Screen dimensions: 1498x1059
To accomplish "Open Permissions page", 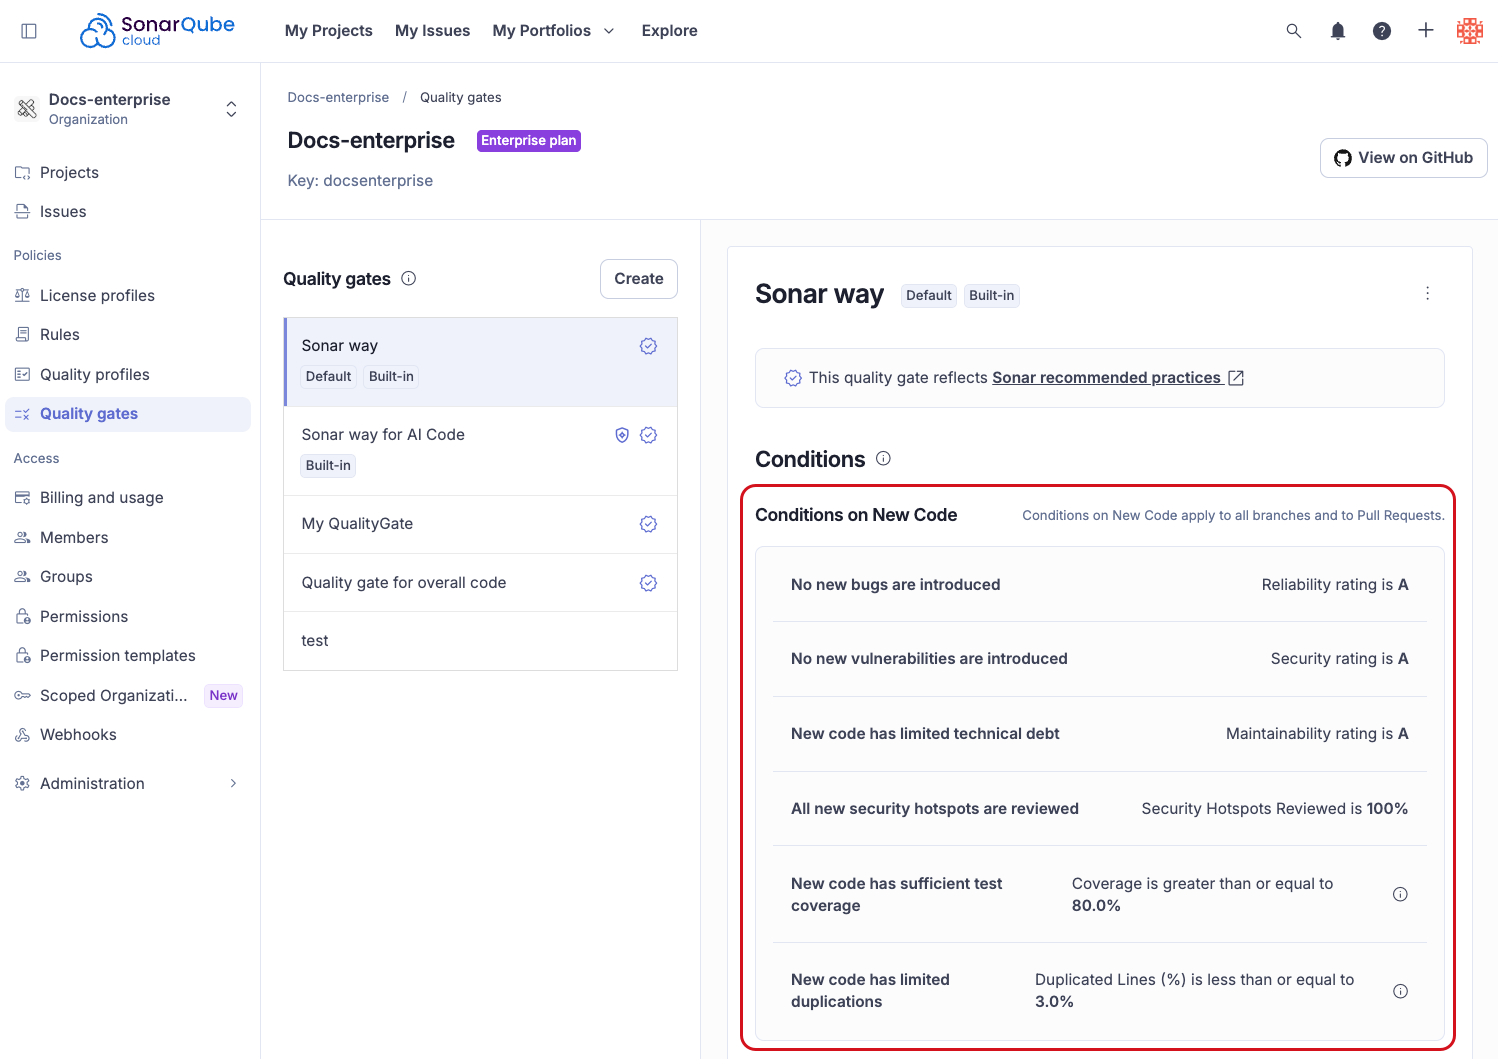I will pyautogui.click(x=128, y=617).
